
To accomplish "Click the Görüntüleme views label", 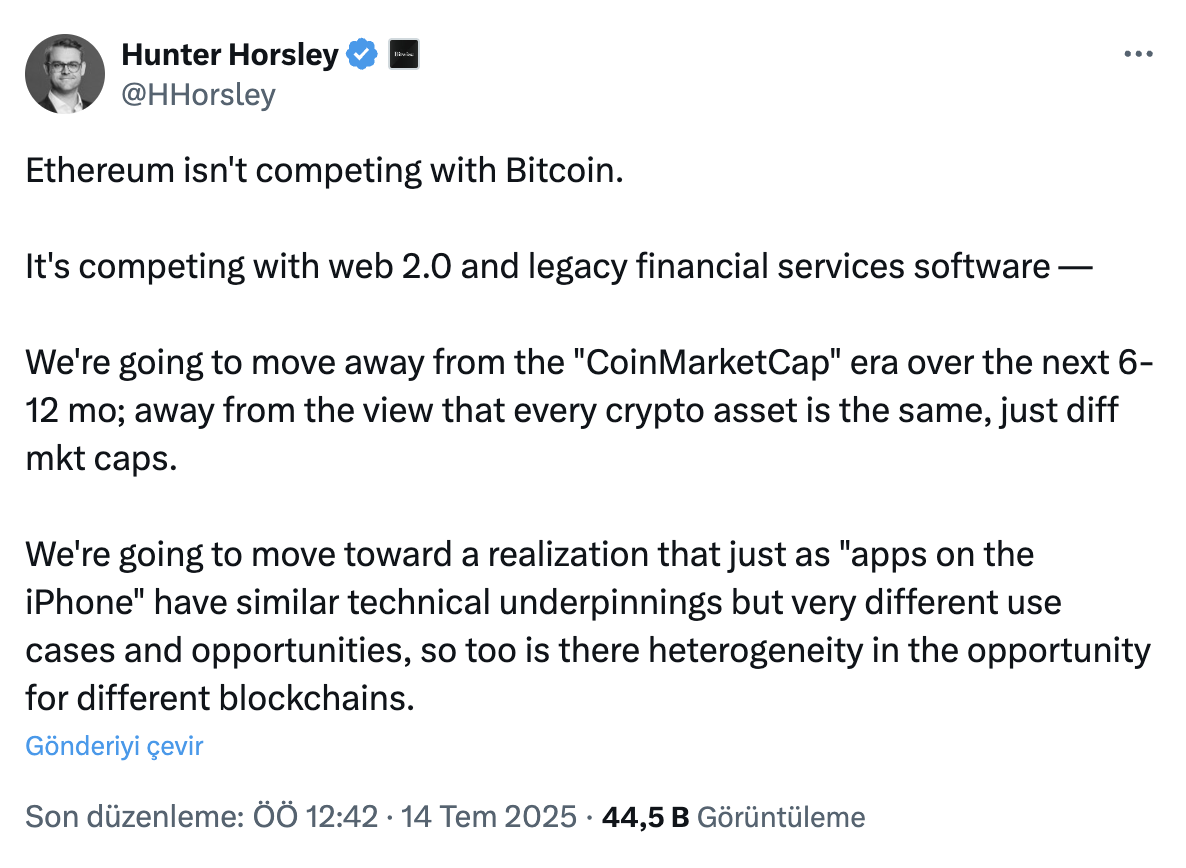I will 781,817.
